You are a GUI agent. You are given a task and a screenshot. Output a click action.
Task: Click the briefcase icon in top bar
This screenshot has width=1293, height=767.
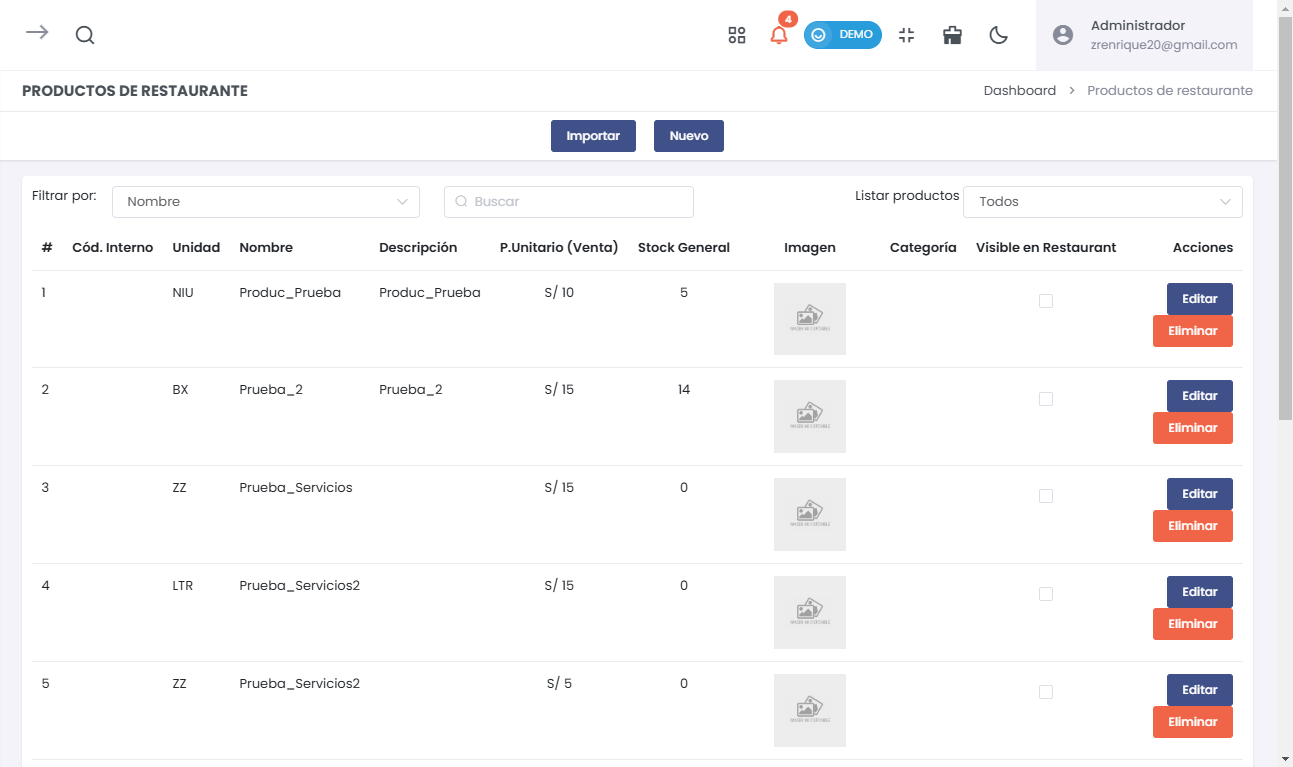[x=953, y=35]
